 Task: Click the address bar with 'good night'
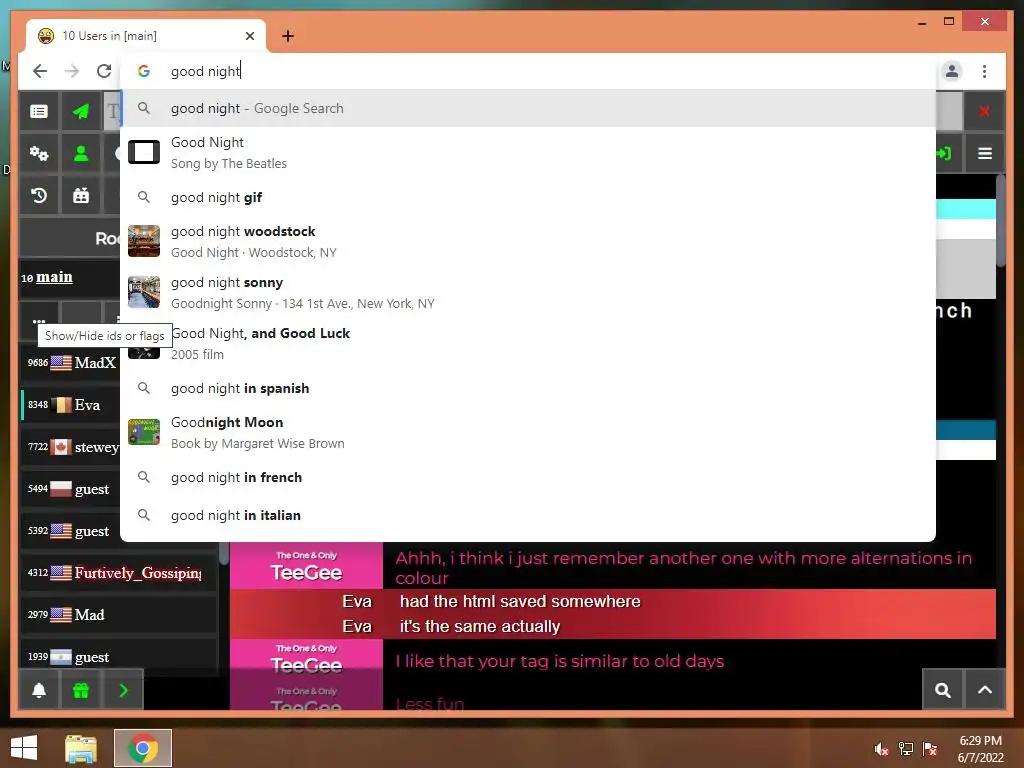coord(528,71)
